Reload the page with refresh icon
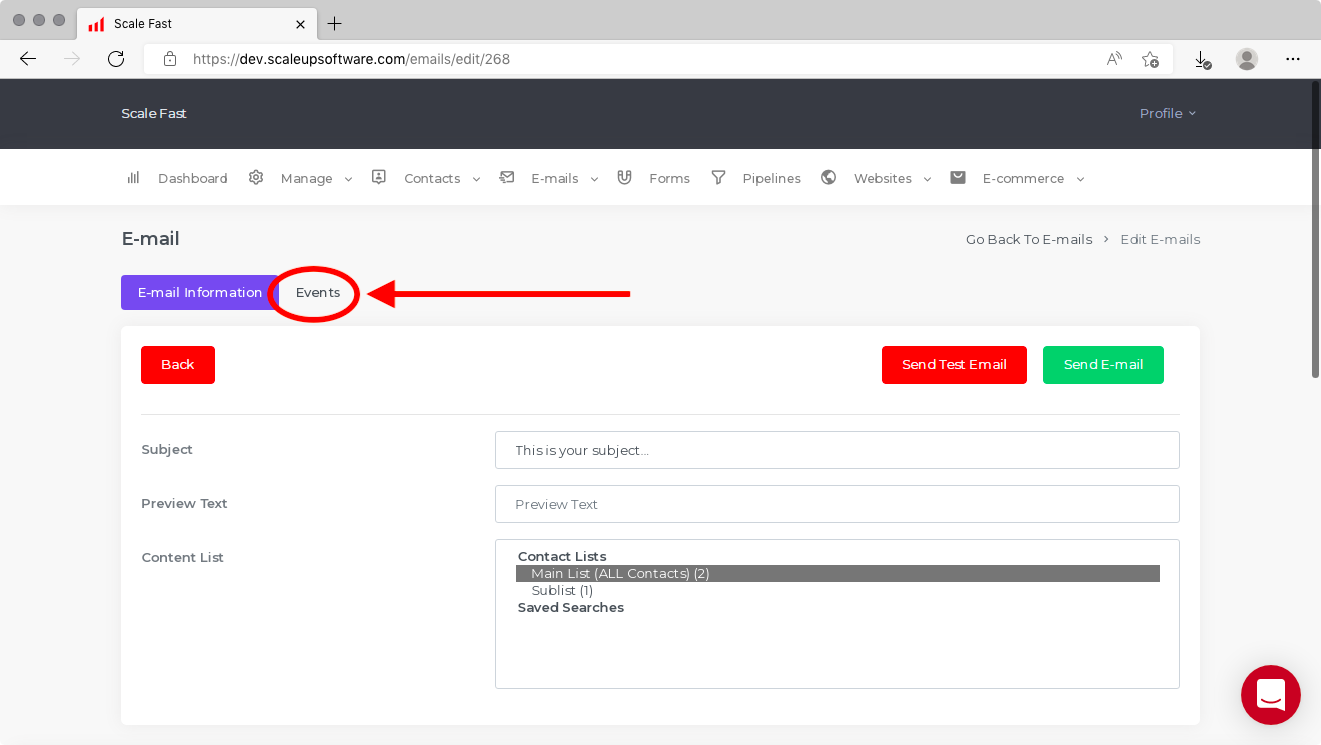1321x745 pixels. pos(116,59)
